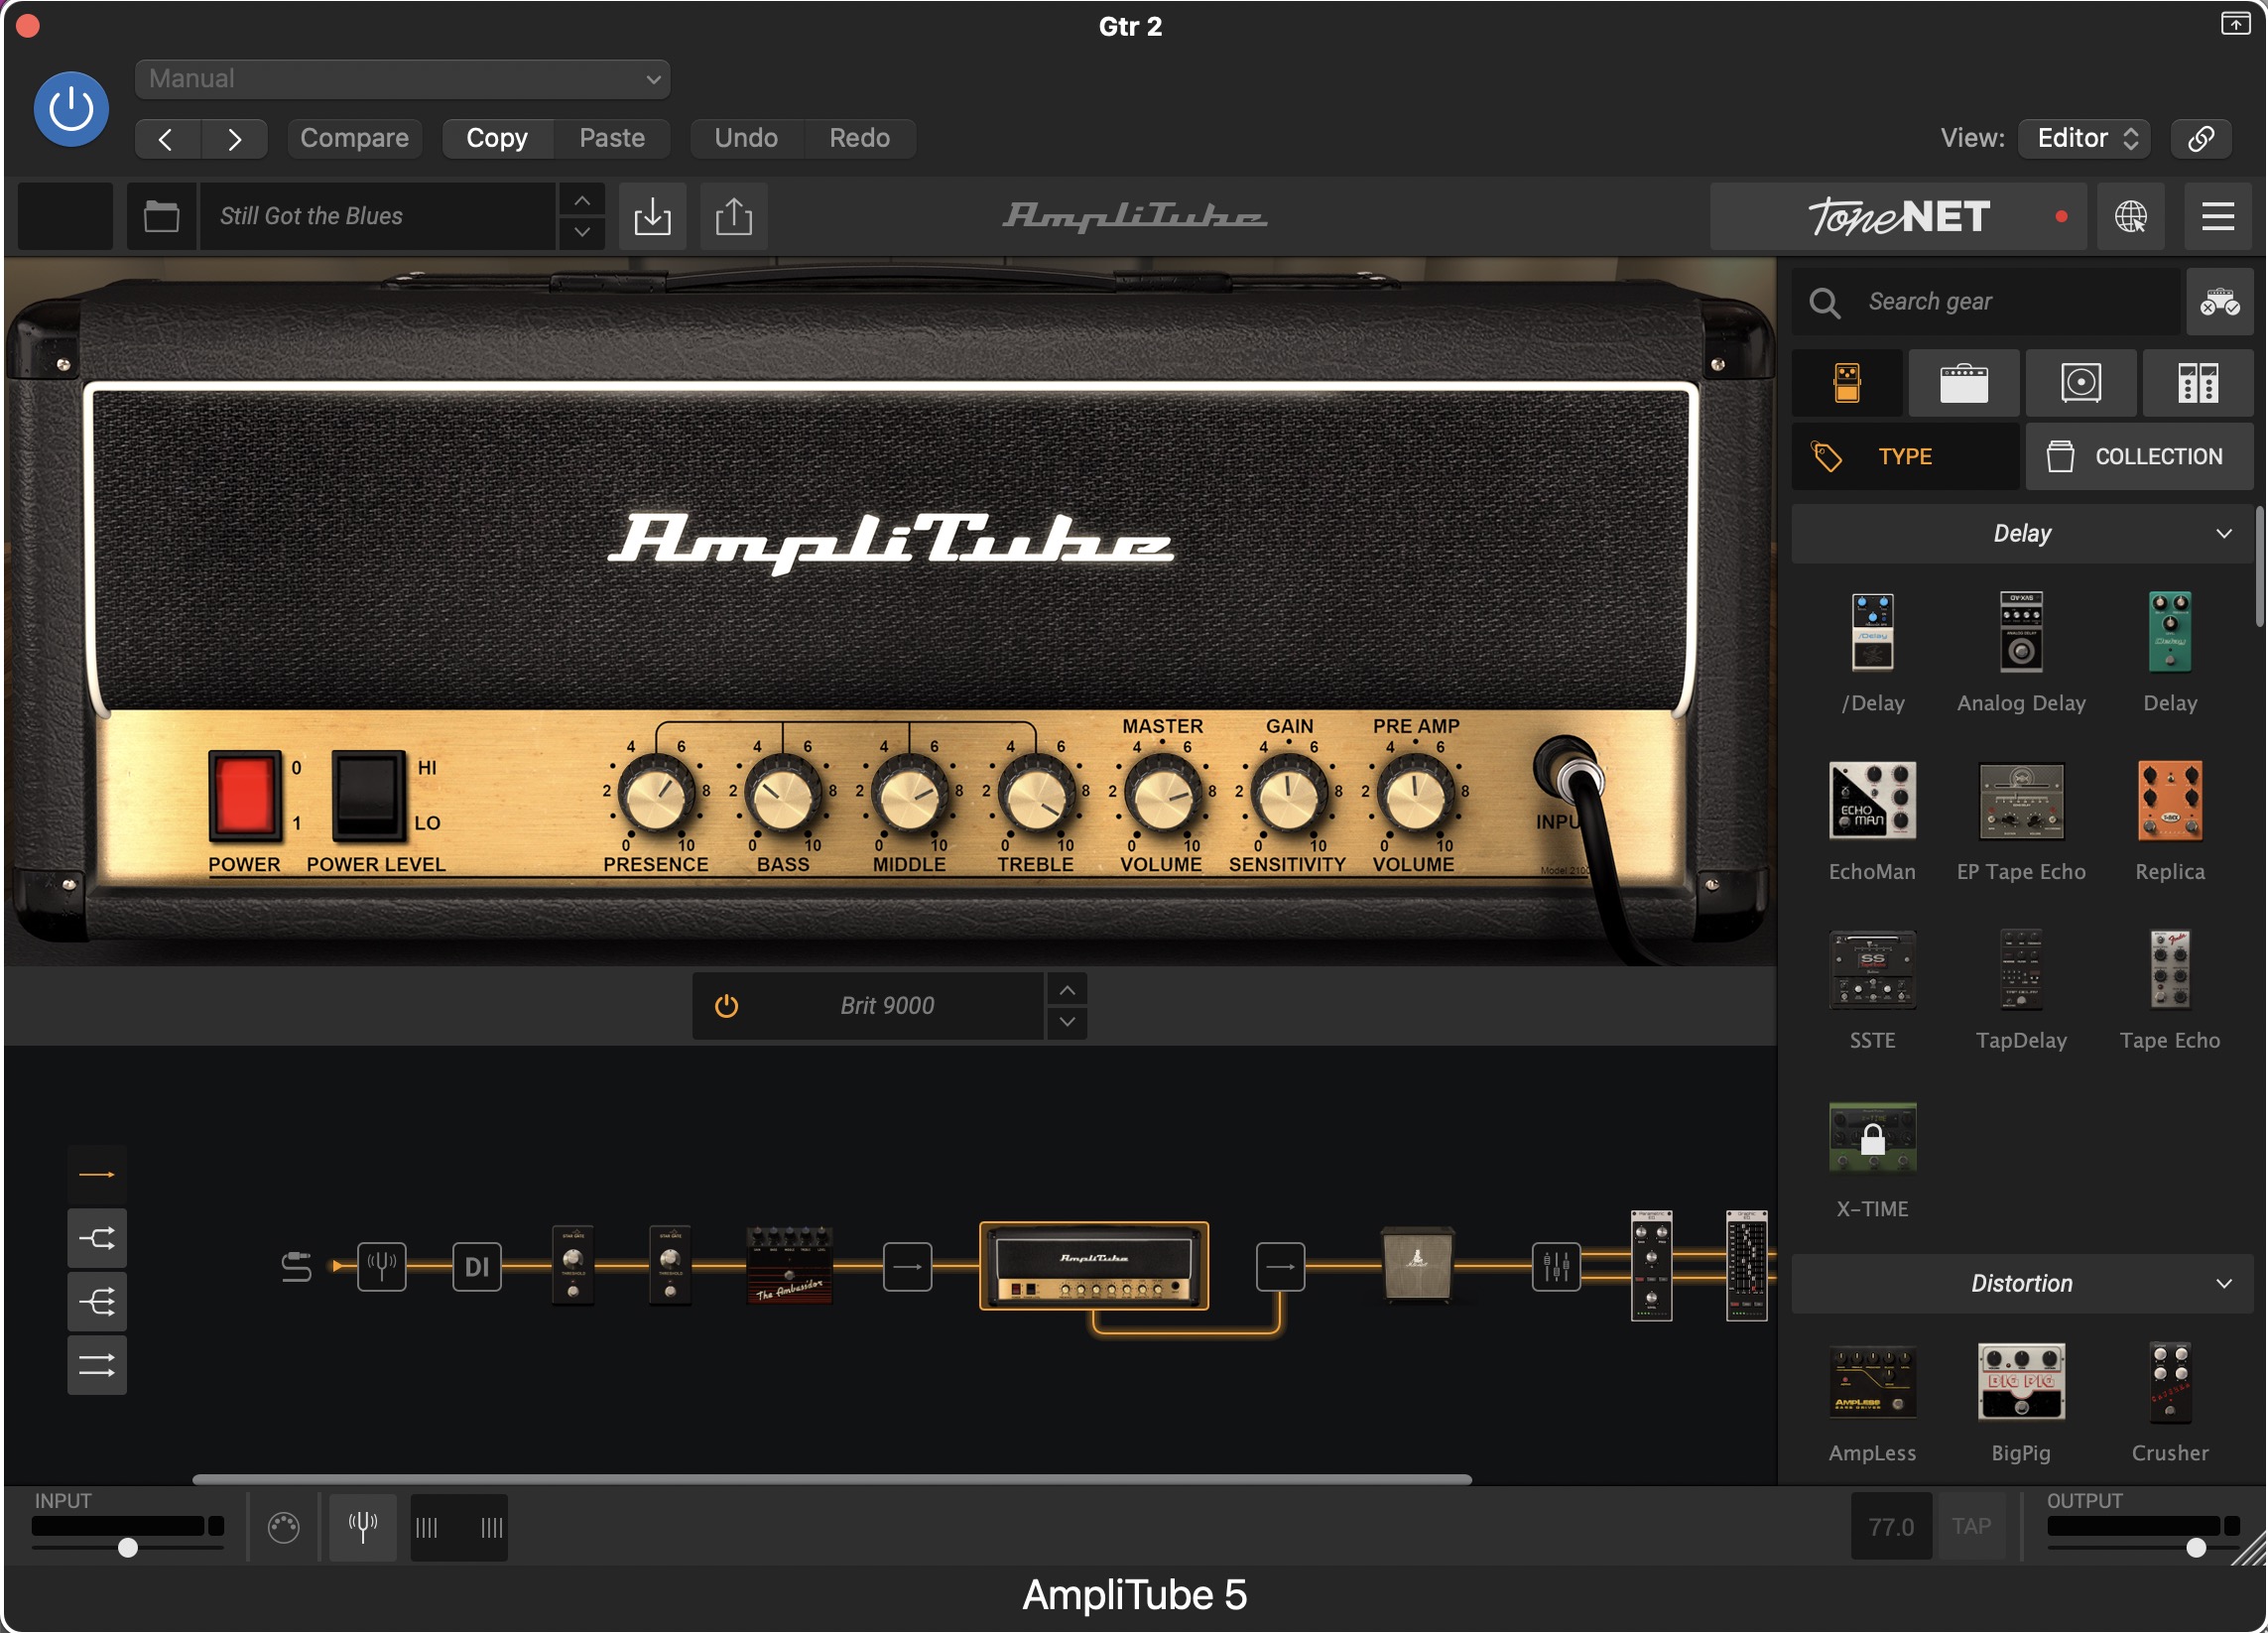Toggle the red amp POWER switch

click(244, 795)
